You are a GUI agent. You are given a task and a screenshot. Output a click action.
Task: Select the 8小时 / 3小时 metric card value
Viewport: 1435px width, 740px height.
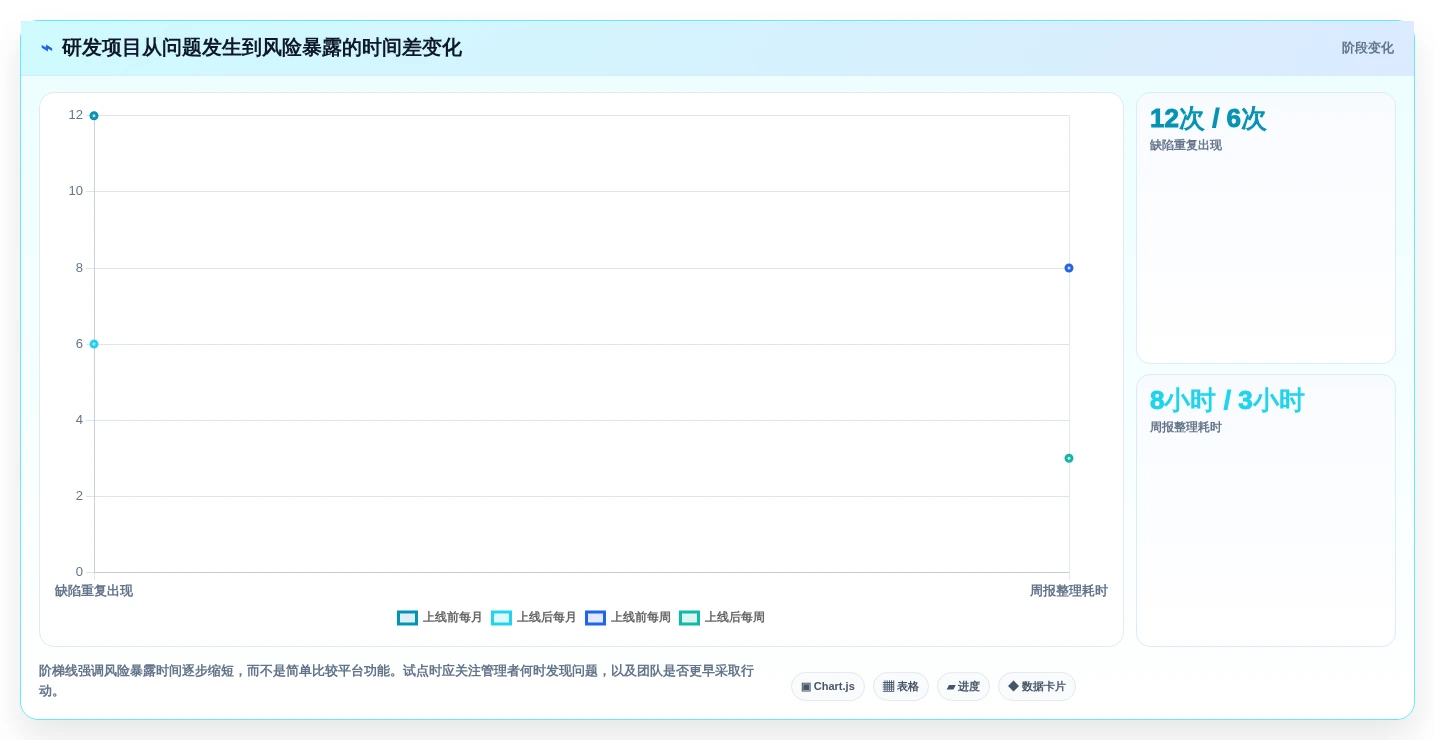point(1226,401)
